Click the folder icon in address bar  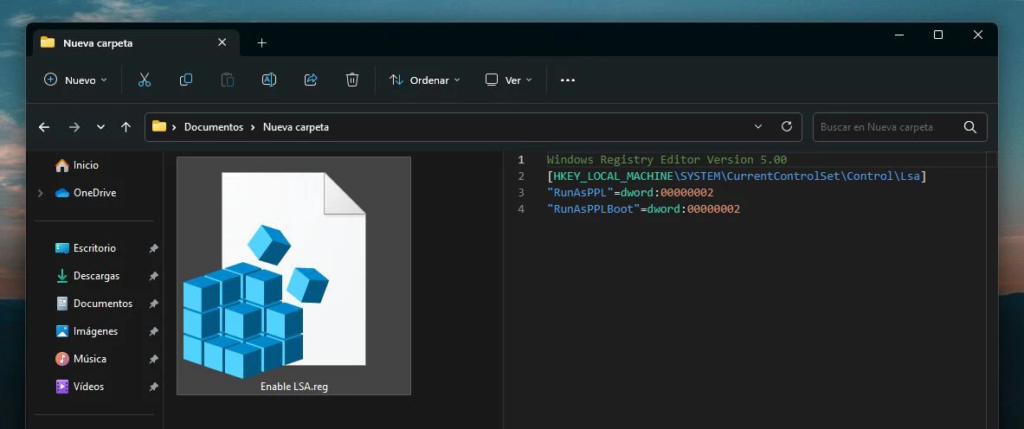coord(159,127)
